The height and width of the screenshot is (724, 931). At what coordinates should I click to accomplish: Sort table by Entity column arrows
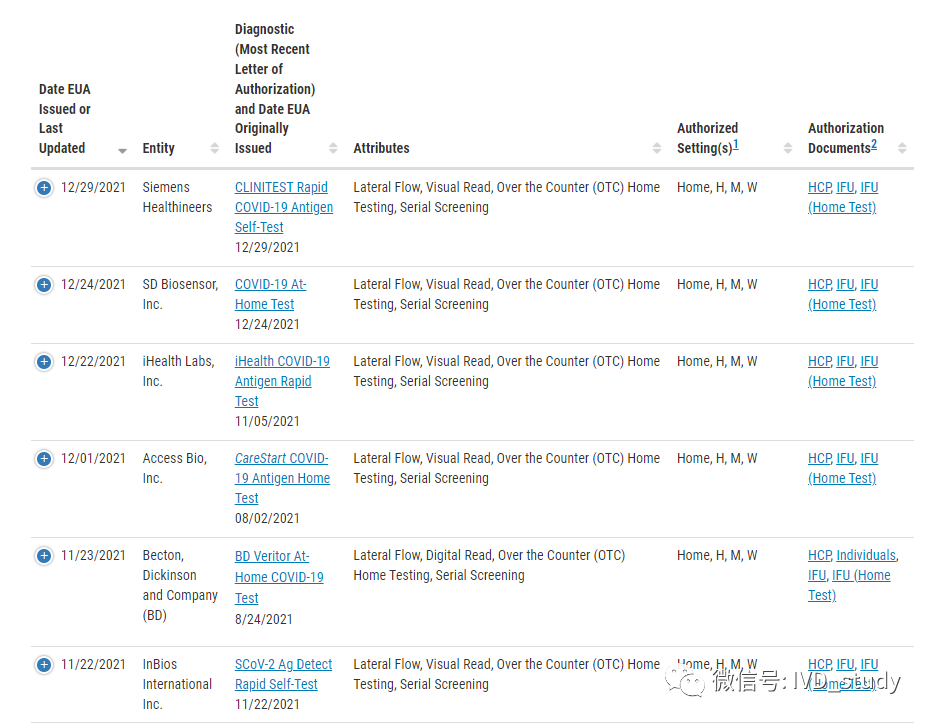pos(214,148)
